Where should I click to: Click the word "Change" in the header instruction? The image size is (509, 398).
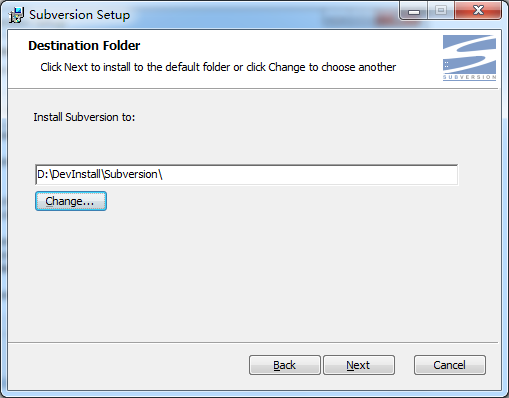[x=287, y=67]
